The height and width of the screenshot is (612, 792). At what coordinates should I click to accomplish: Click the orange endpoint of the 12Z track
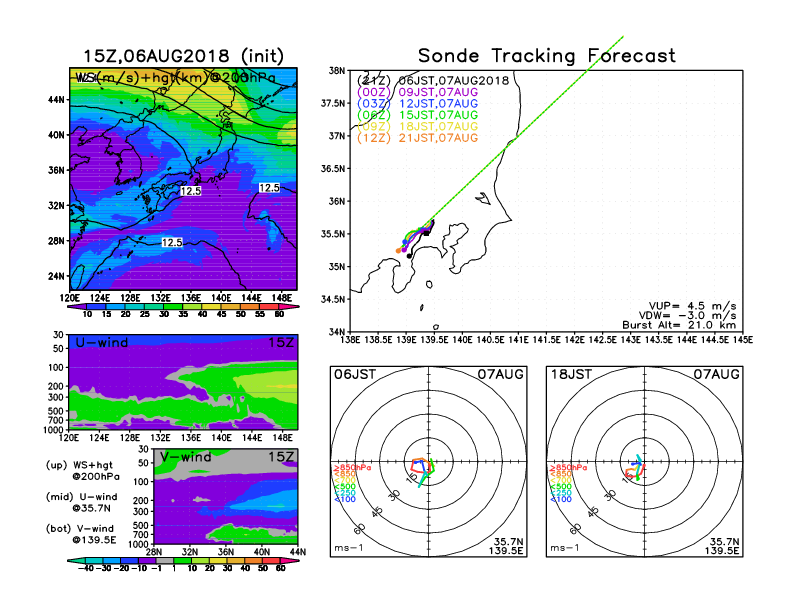pyautogui.click(x=399, y=250)
